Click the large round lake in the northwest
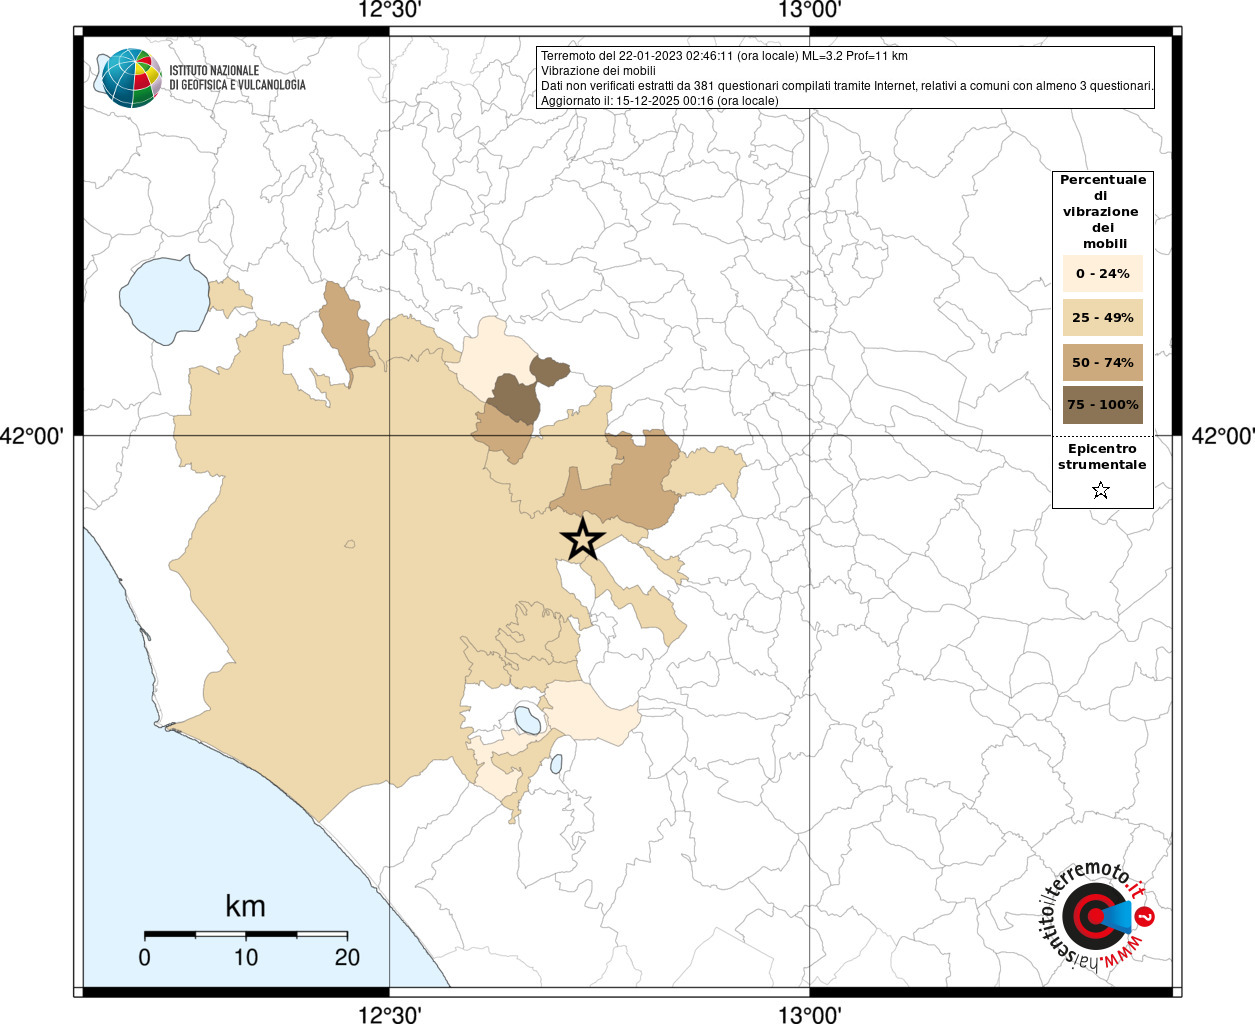The height and width of the screenshot is (1024, 1255). (165, 300)
